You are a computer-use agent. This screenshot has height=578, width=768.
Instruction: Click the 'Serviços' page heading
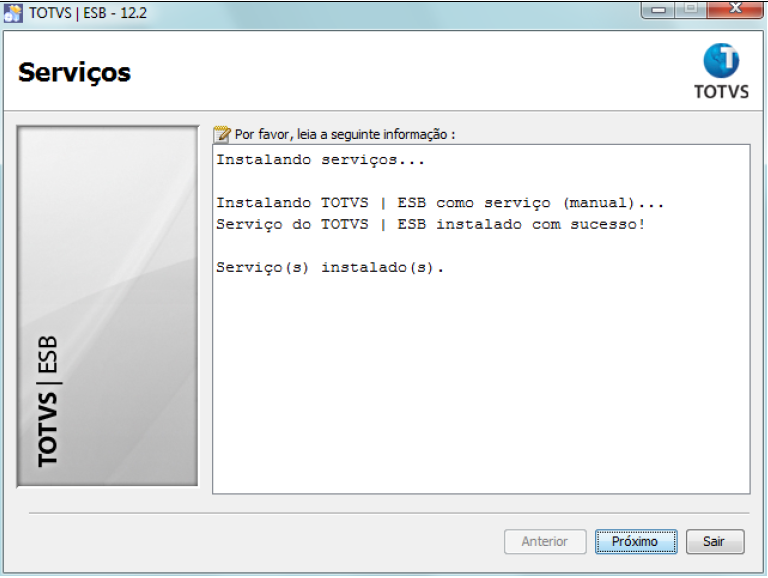pyautogui.click(x=74, y=73)
